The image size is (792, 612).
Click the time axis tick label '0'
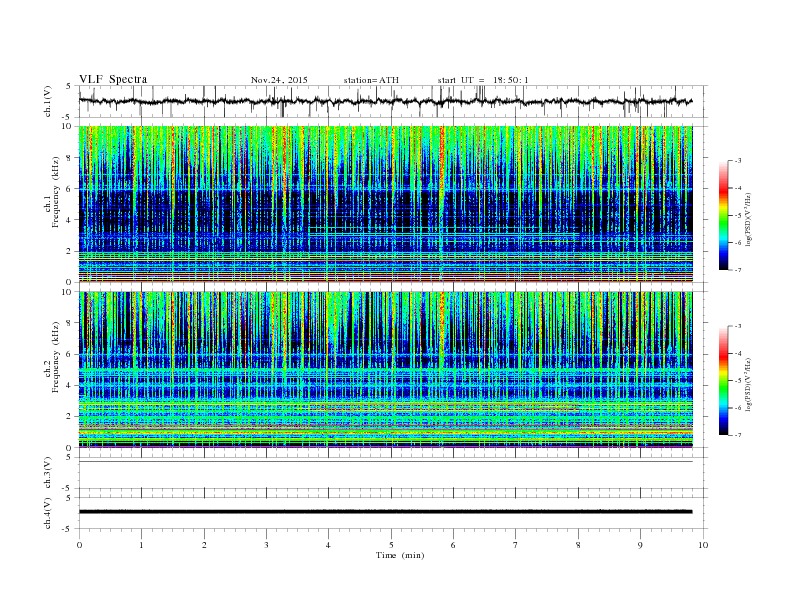(79, 545)
